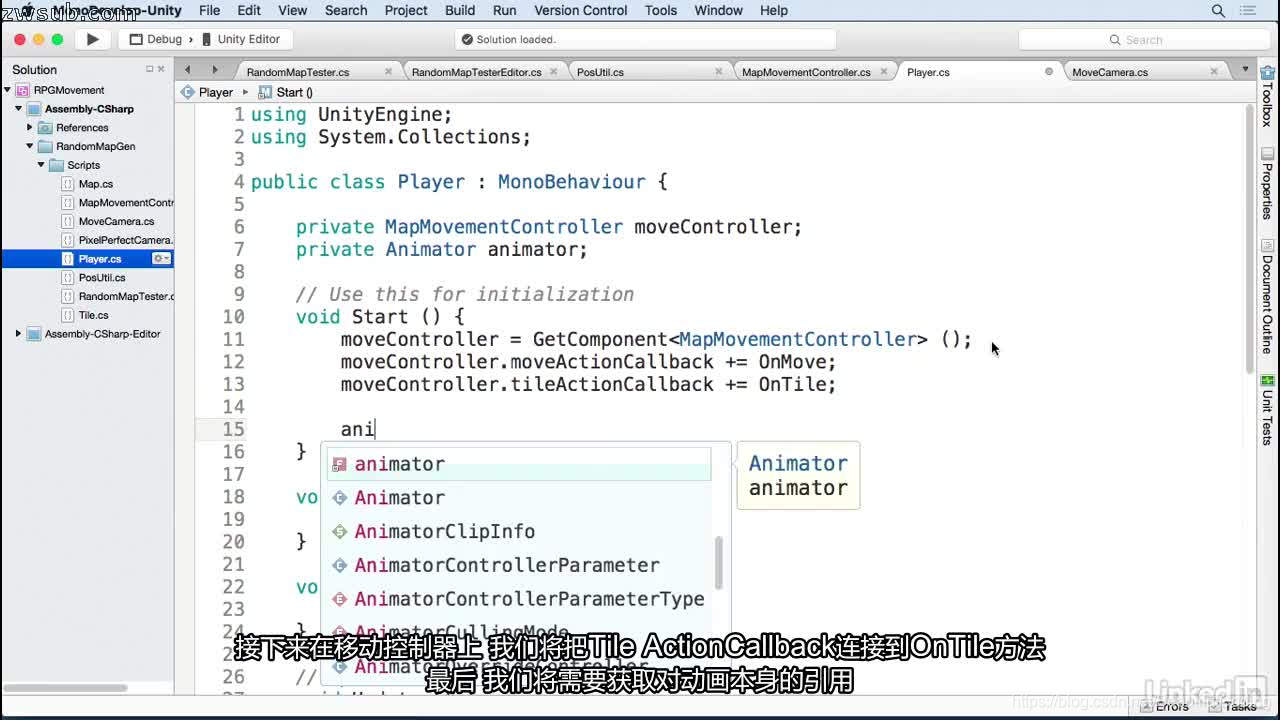Open the Properties side panel
Screen dimensions: 1280x720
[1267, 186]
